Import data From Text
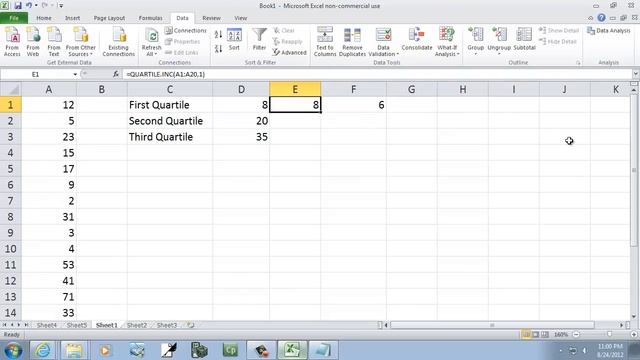This screenshot has height=360, width=640. point(54,42)
